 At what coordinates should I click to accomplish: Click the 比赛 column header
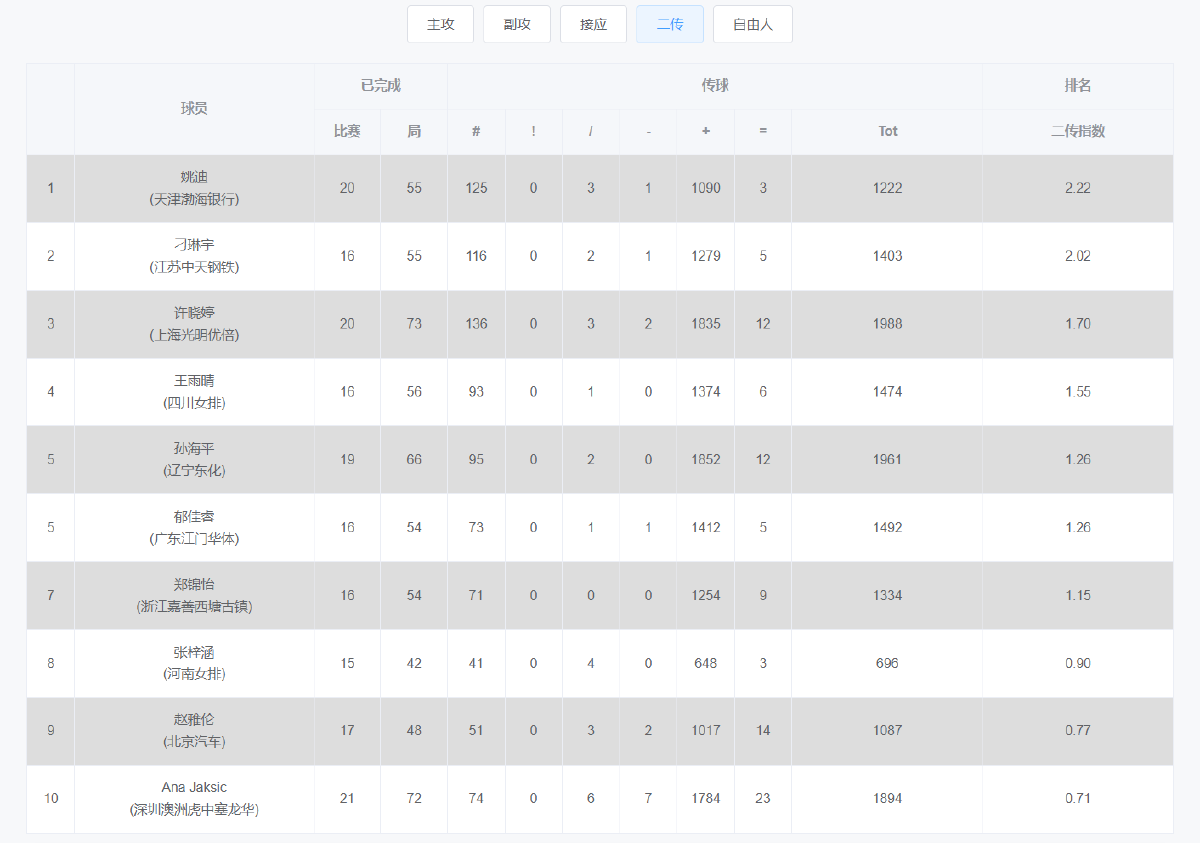[x=347, y=131]
